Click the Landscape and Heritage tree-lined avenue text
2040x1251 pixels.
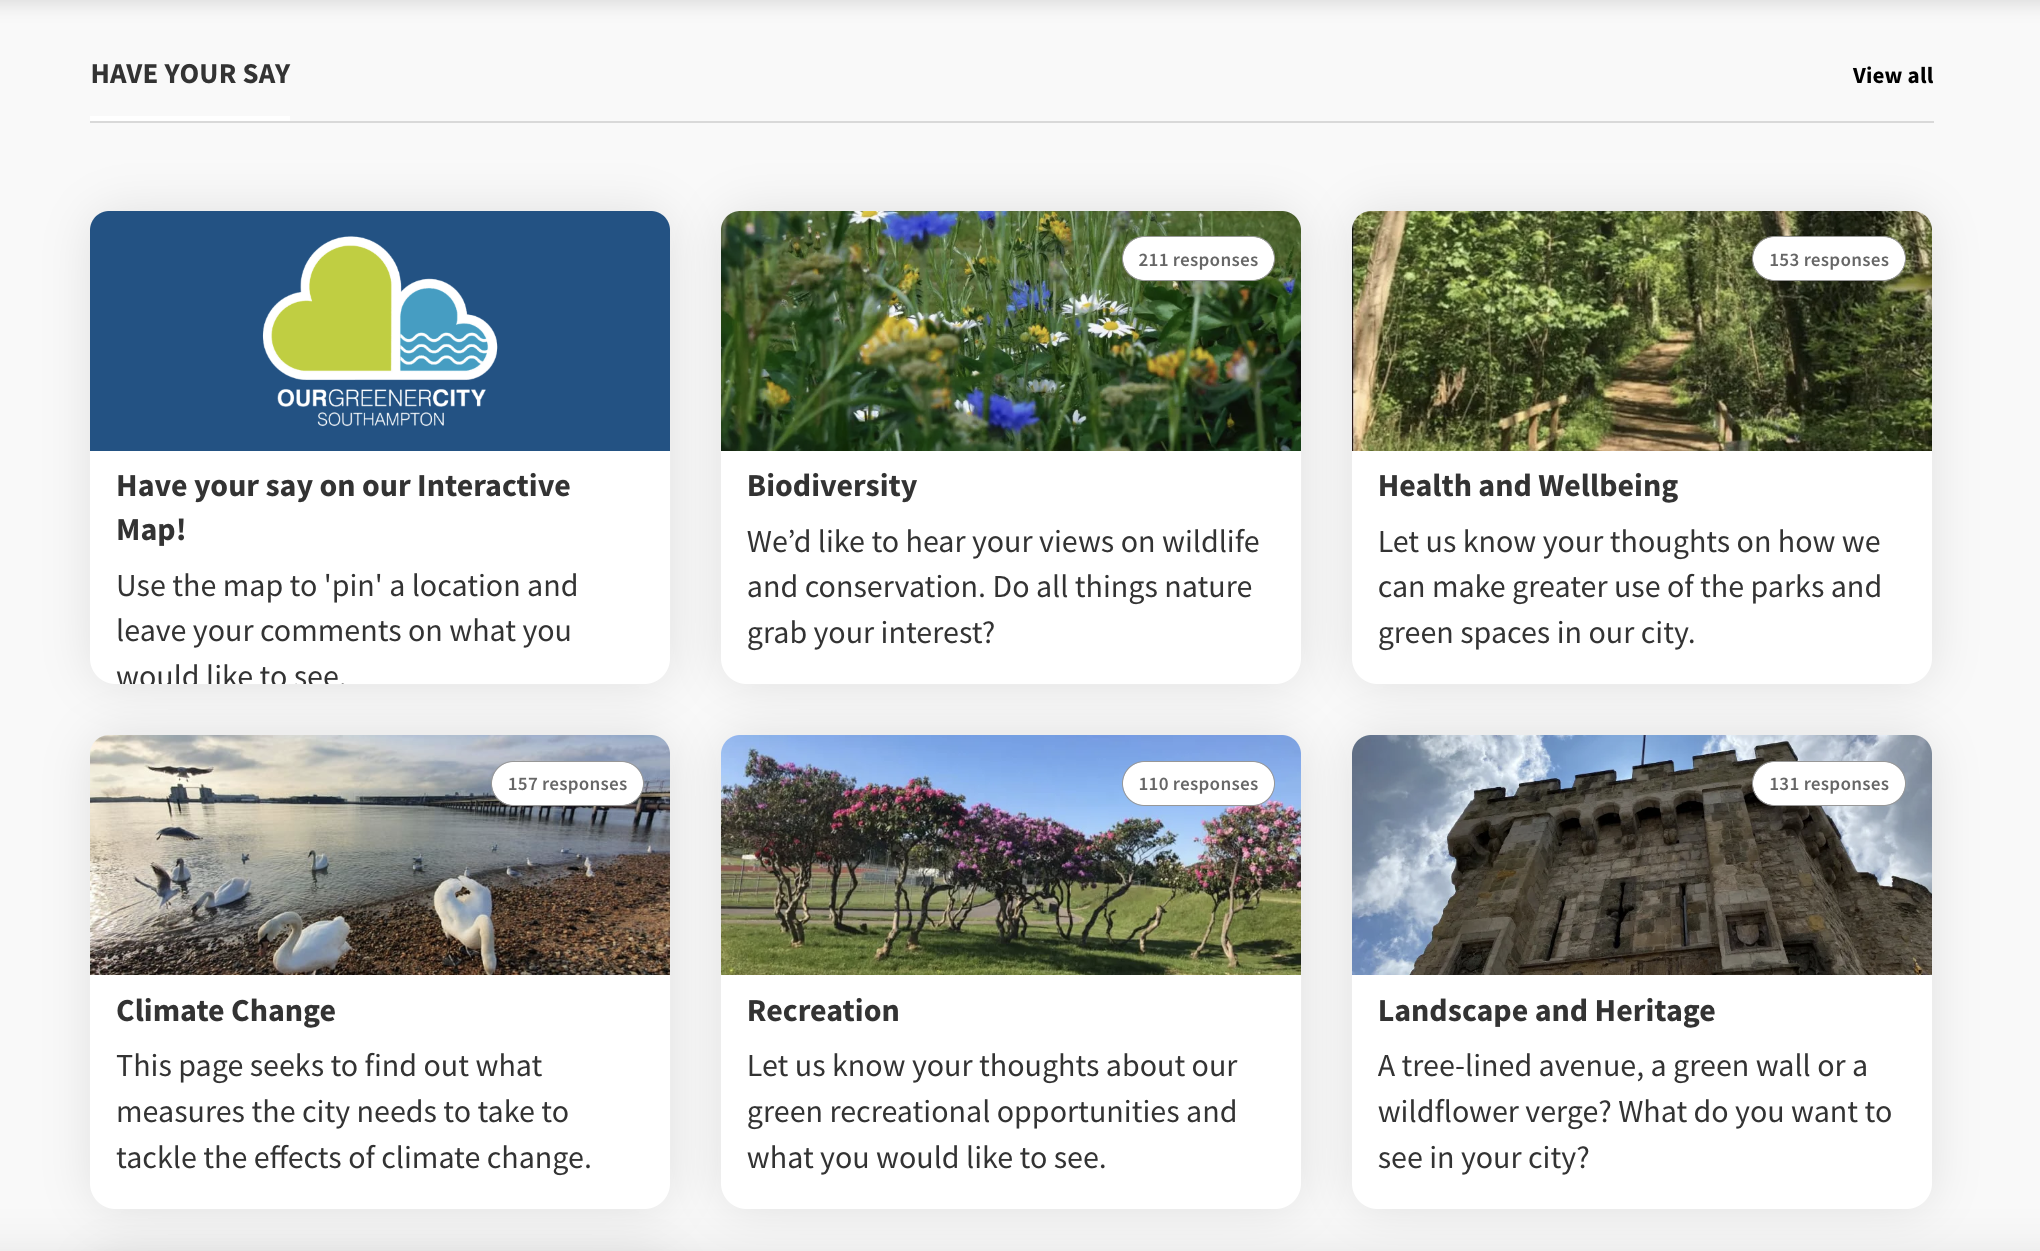[x=1634, y=1111]
